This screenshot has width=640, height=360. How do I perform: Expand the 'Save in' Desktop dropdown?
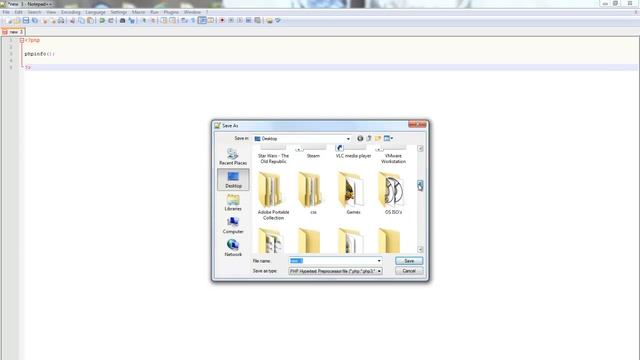click(348, 139)
